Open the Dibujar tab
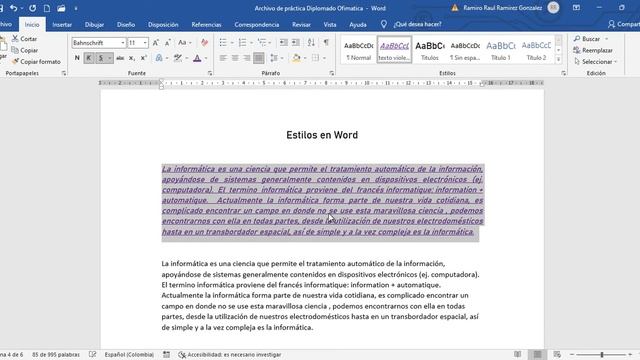The image size is (640, 360). pos(94,24)
